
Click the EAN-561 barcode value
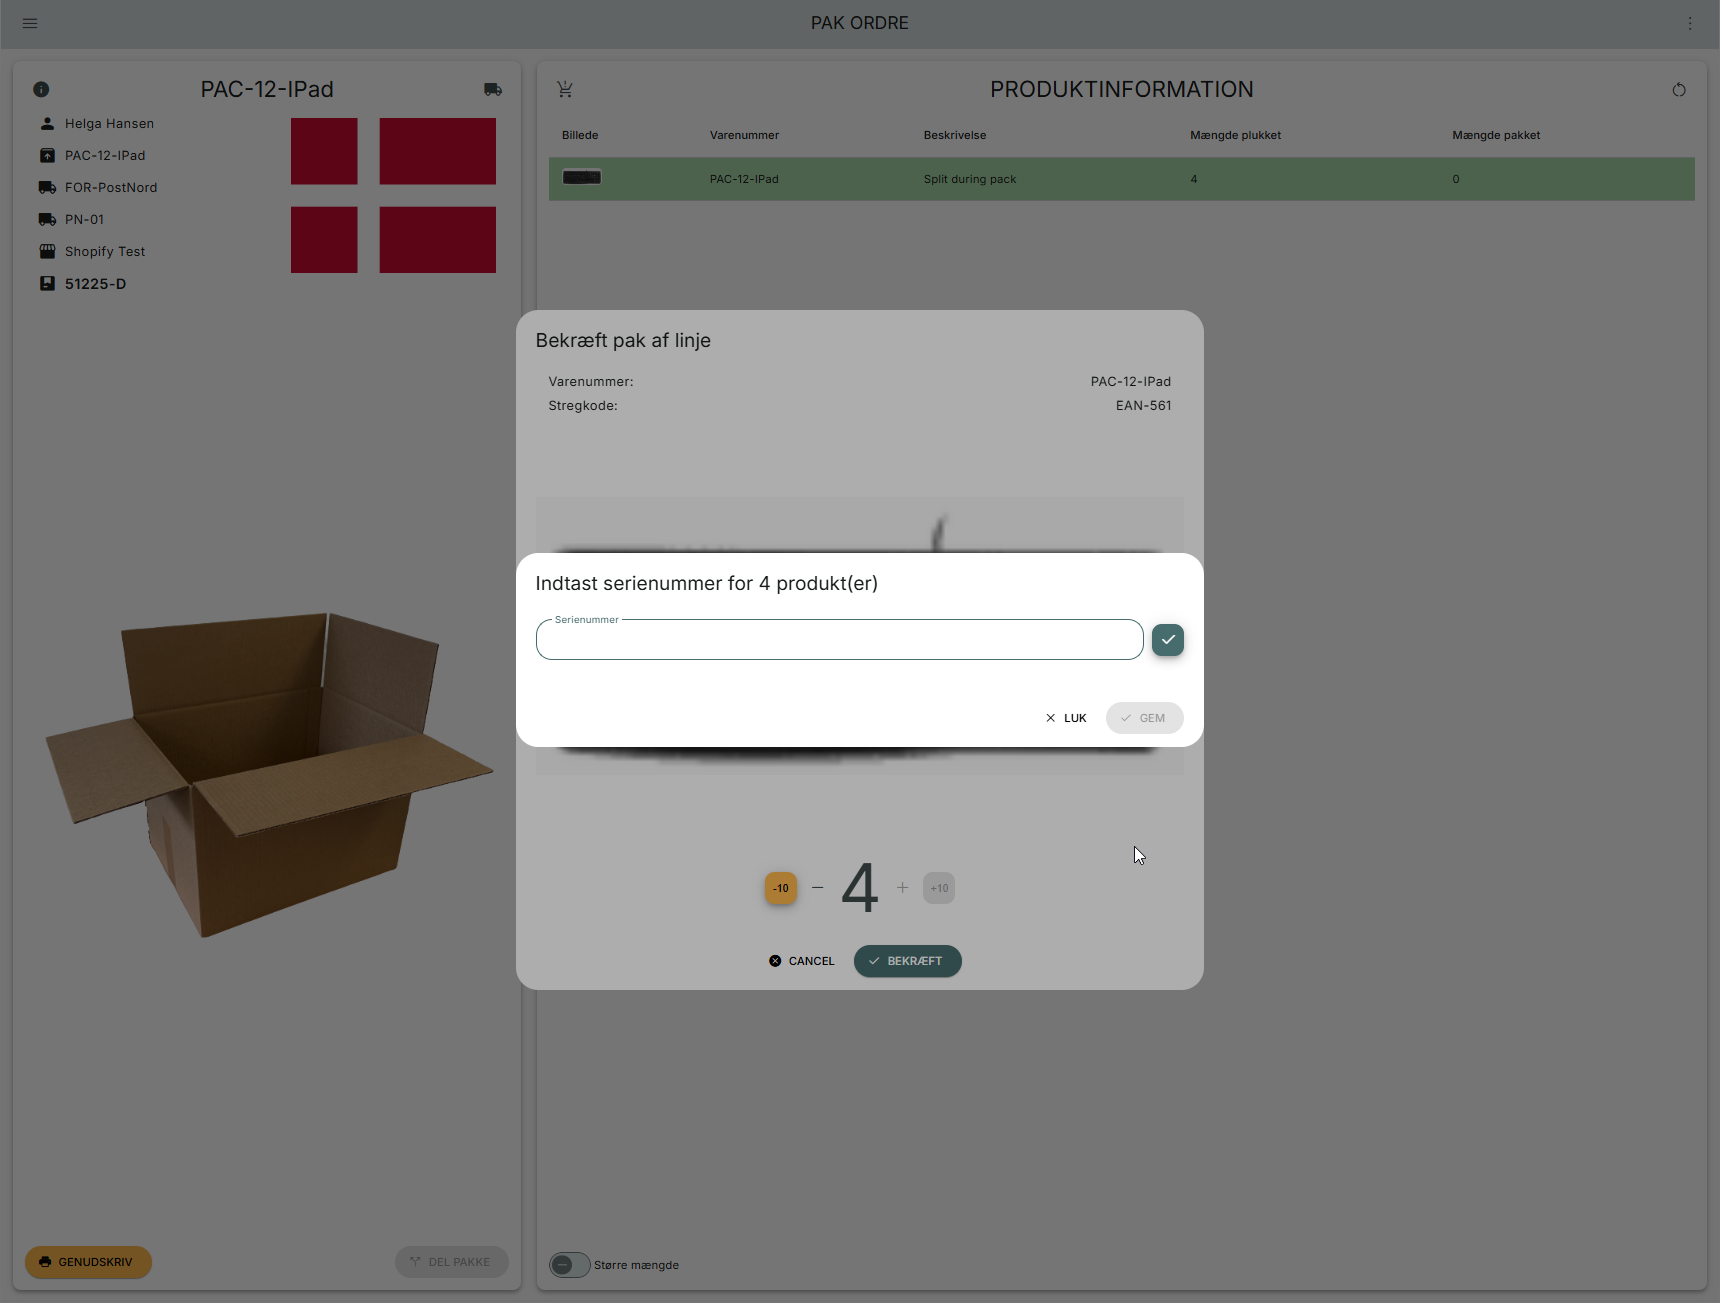click(x=1143, y=405)
